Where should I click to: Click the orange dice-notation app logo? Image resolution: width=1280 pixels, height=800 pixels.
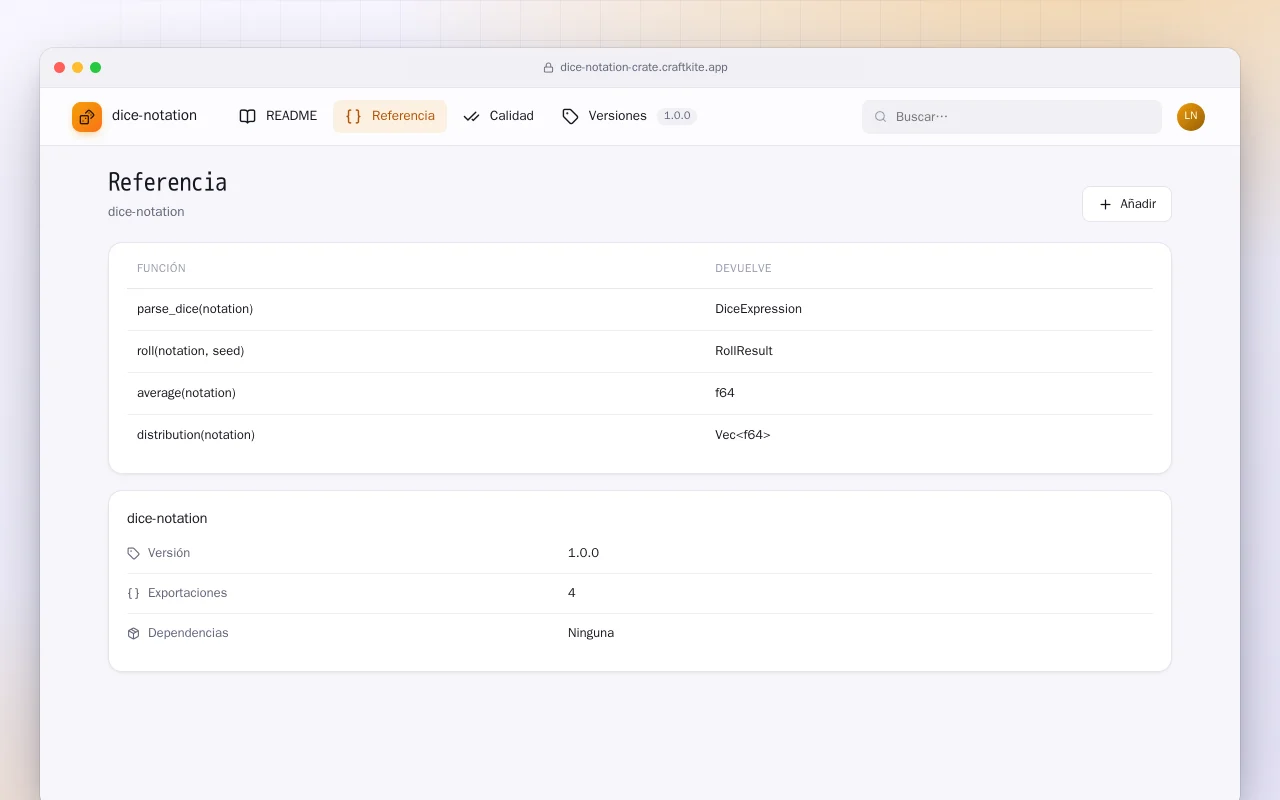(x=87, y=117)
